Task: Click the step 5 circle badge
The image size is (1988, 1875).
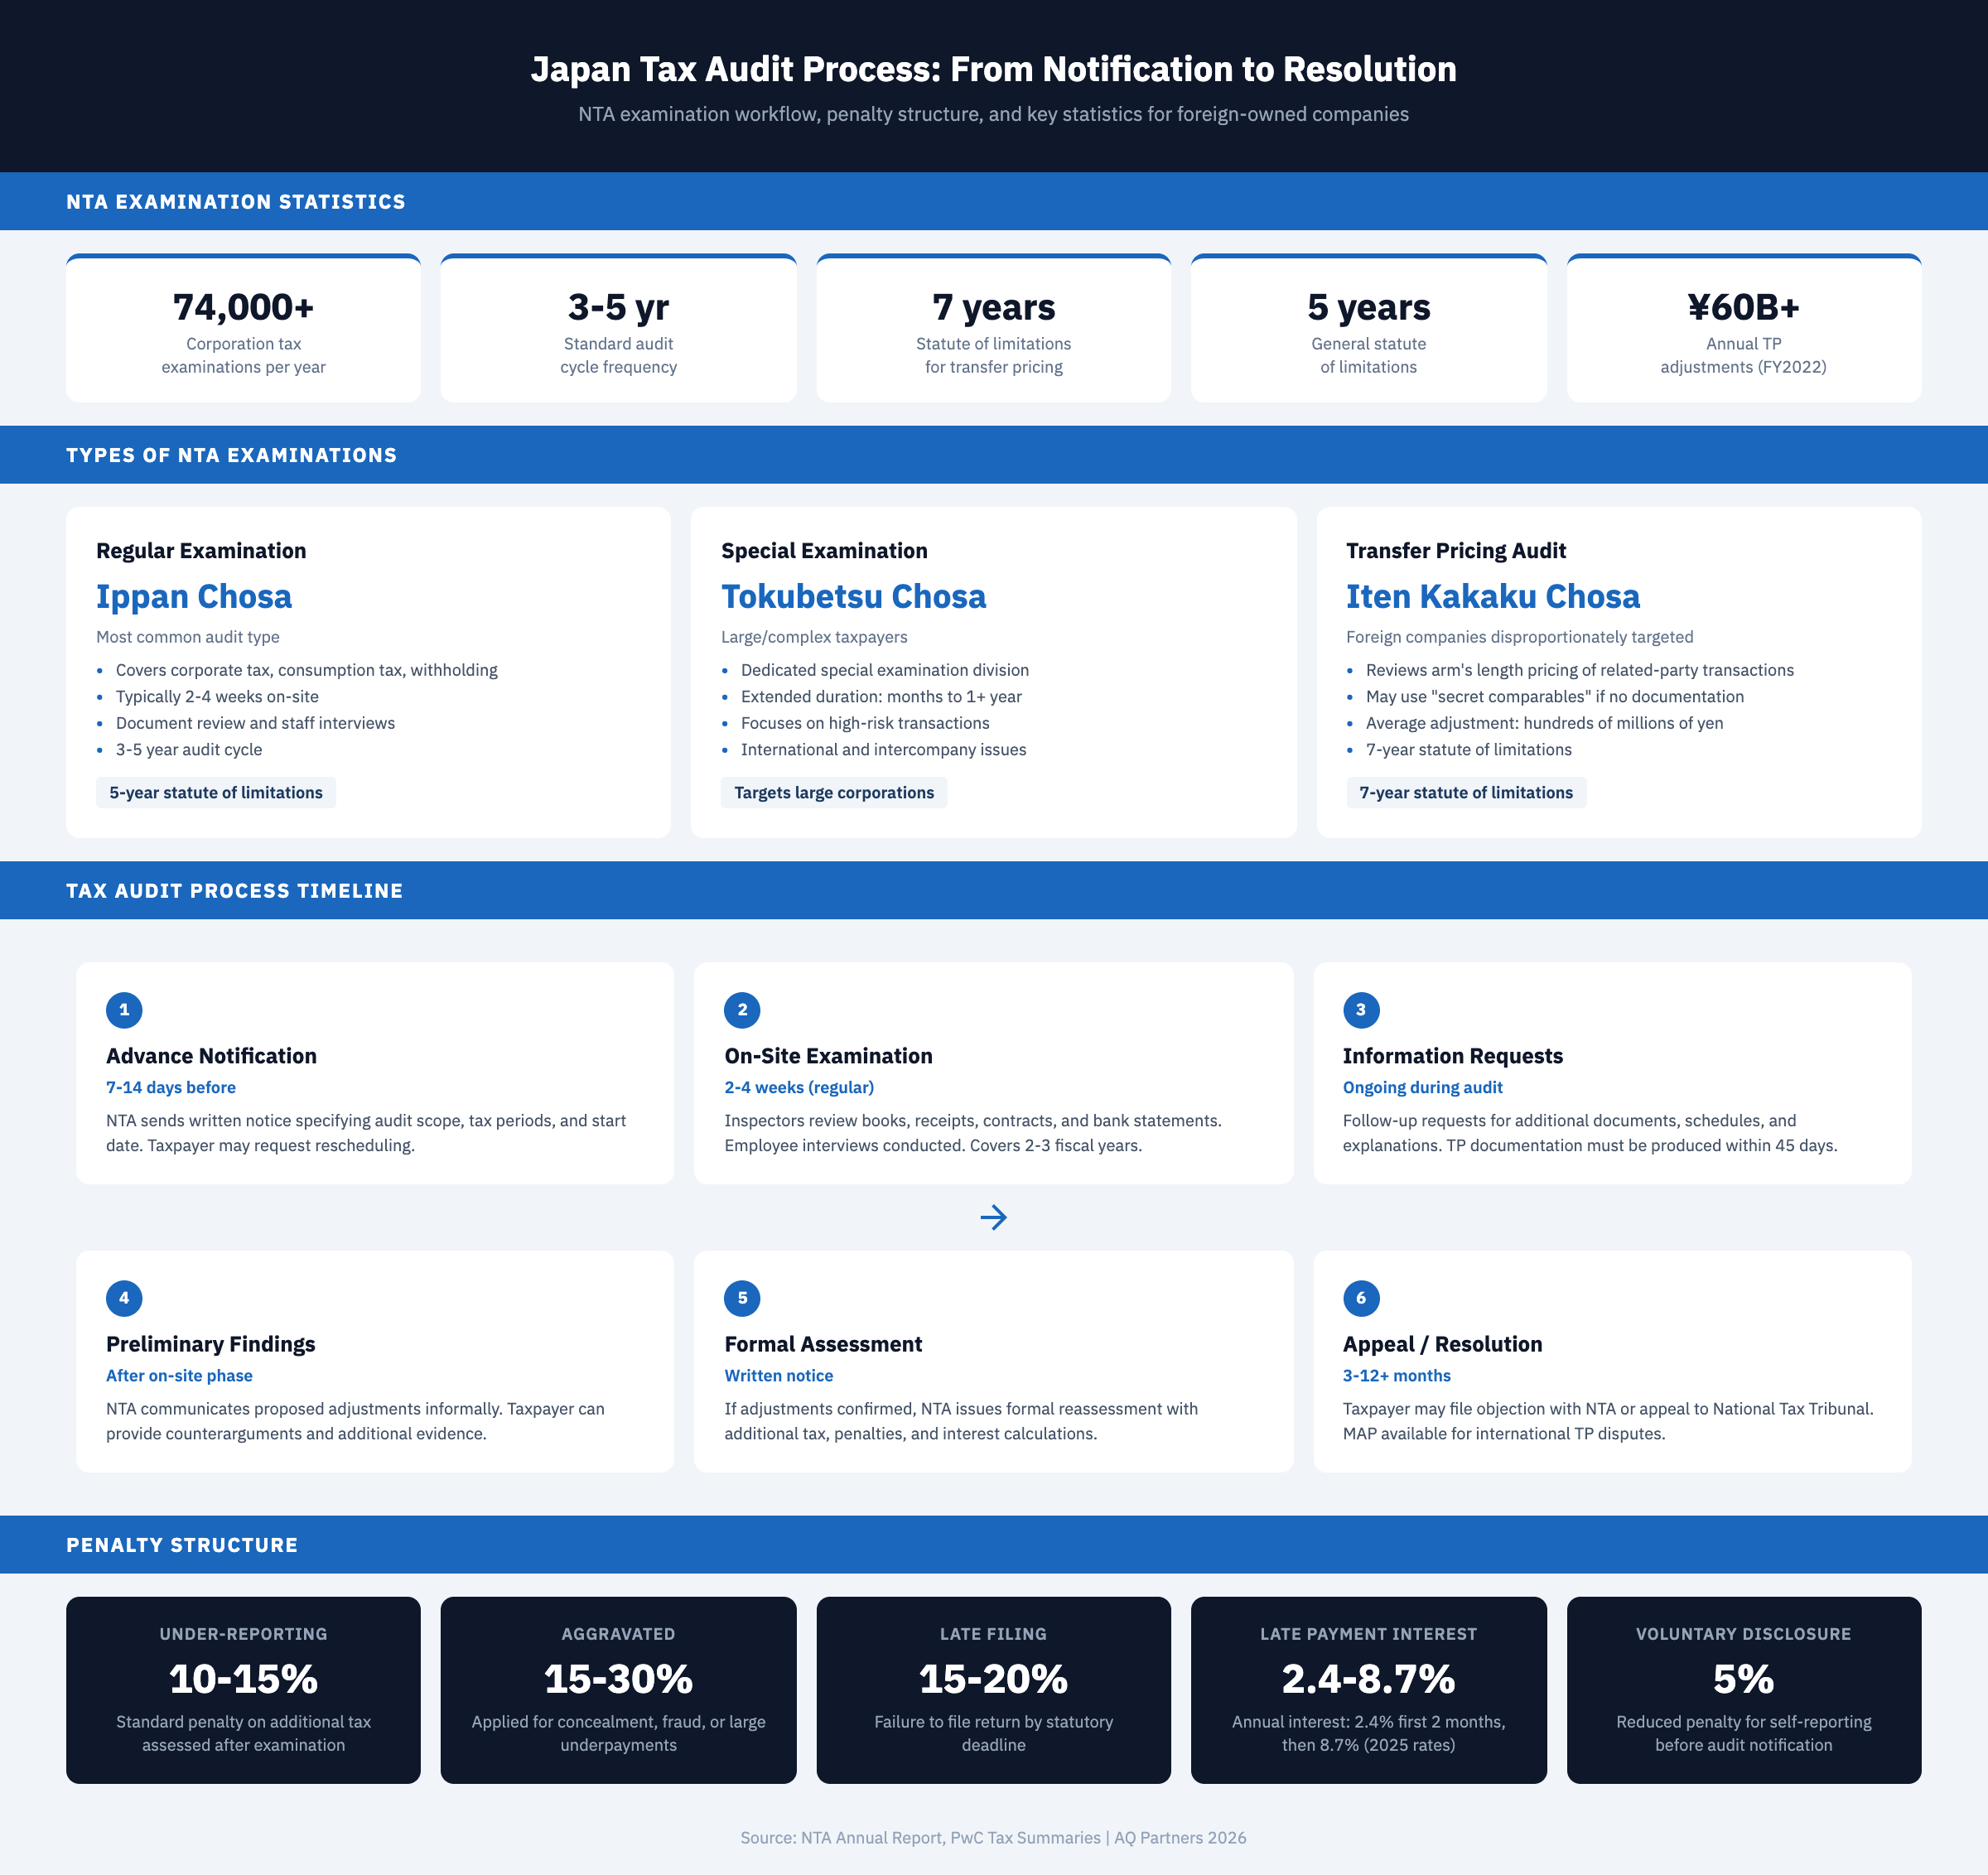Action: click(x=742, y=1298)
